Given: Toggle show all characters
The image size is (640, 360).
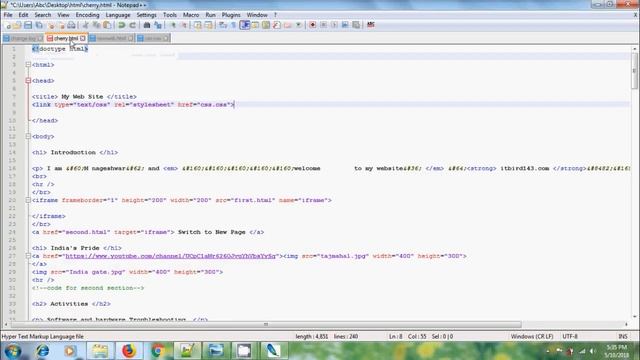Looking at the screenshot, I should tap(233, 25).
